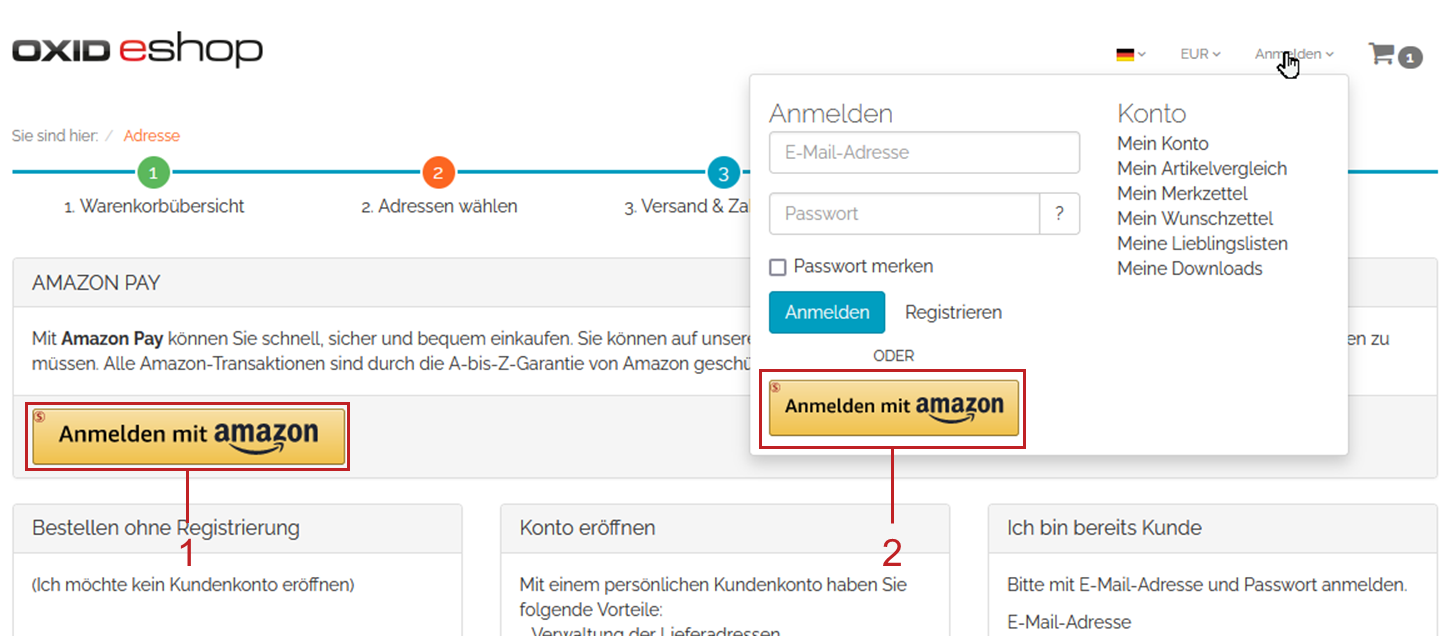Screen dimensions: 1443x636
Task: Click Anmelden mit Amazon in Amazon Pay panel
Action: tap(188, 436)
